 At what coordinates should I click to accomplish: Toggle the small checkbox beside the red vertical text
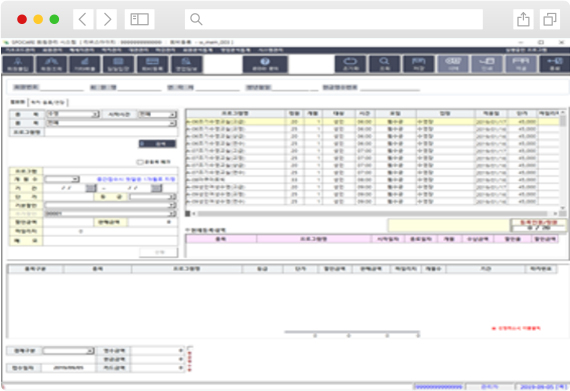[x=190, y=348]
